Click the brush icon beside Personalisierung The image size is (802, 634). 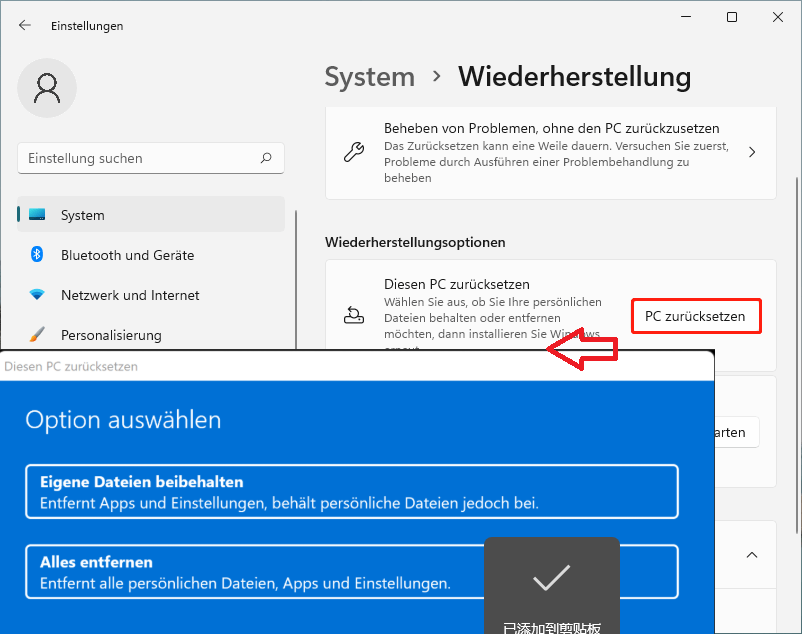click(38, 335)
